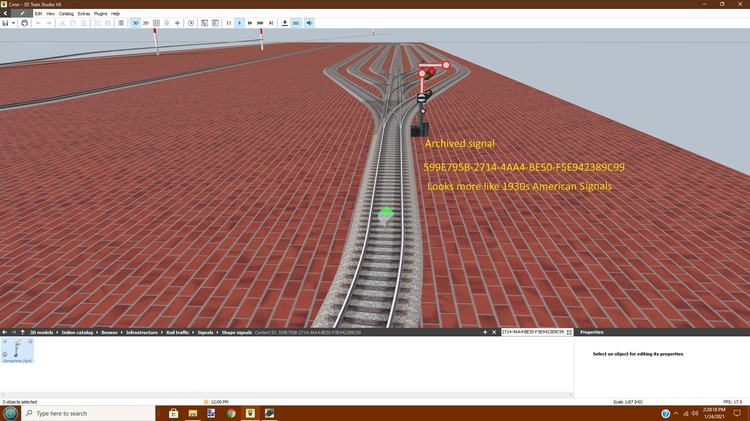Click the camera icon in toolbar
Image resolution: width=750 pixels, height=421 pixels.
[167, 23]
